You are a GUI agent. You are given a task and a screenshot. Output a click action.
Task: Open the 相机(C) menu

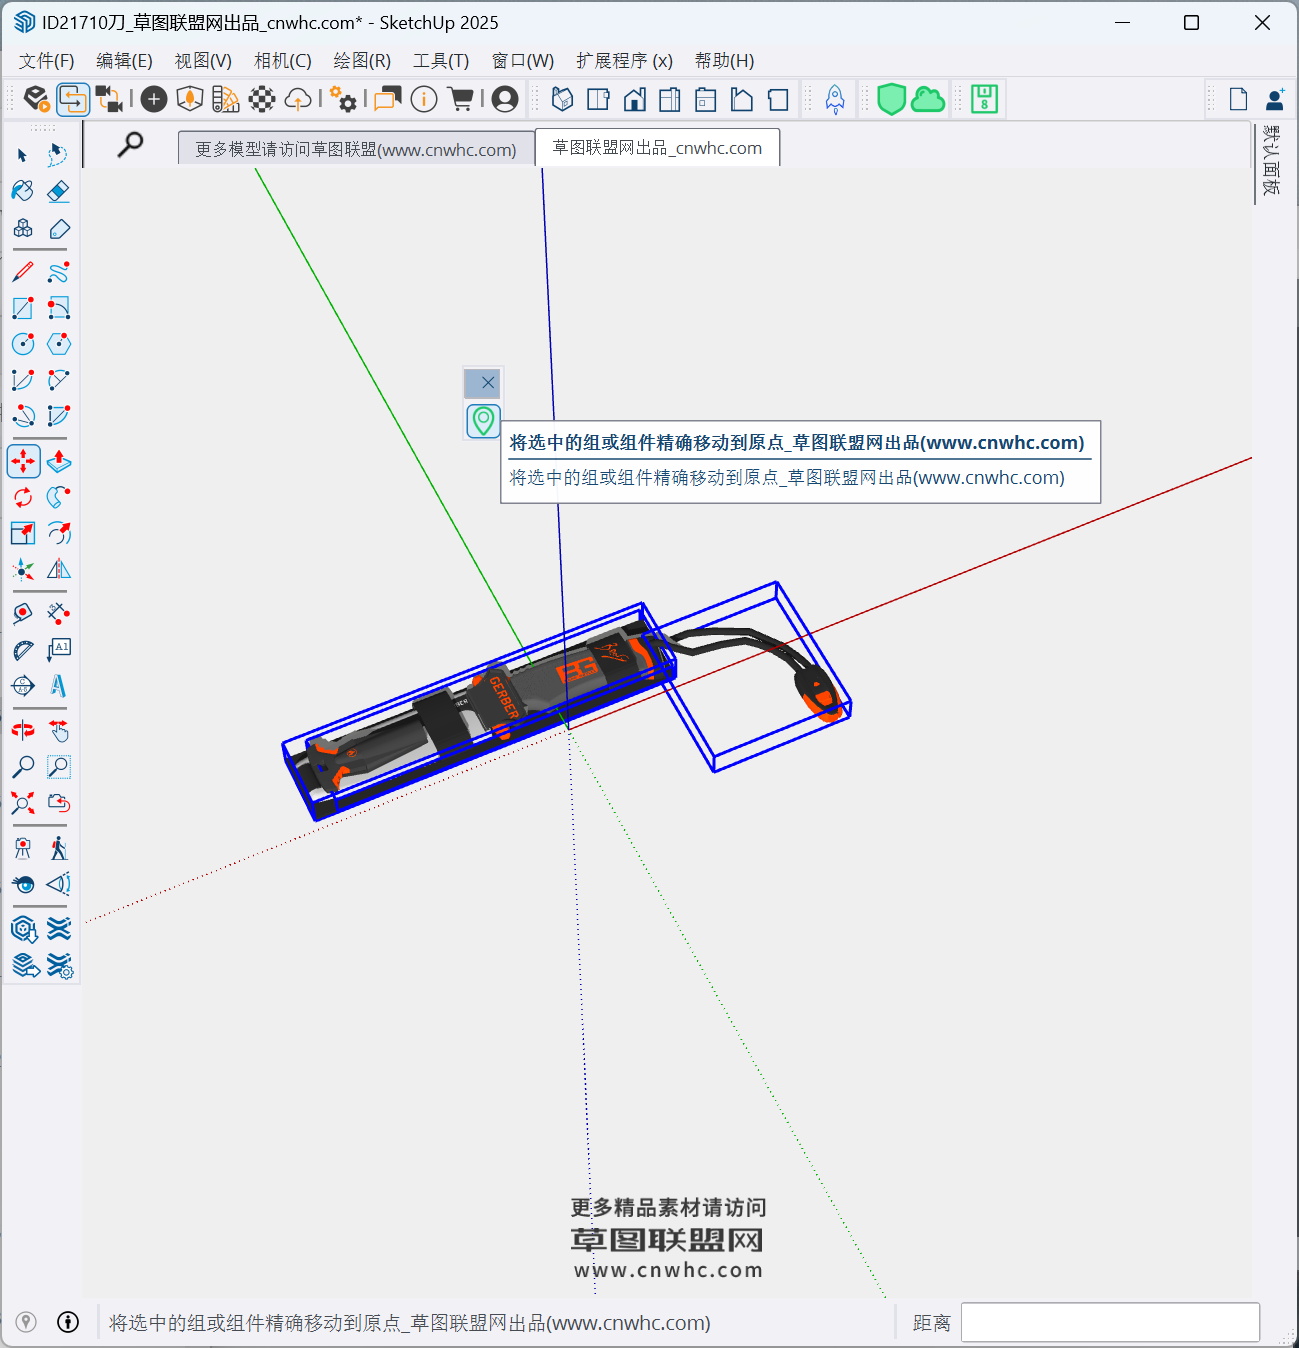click(282, 61)
